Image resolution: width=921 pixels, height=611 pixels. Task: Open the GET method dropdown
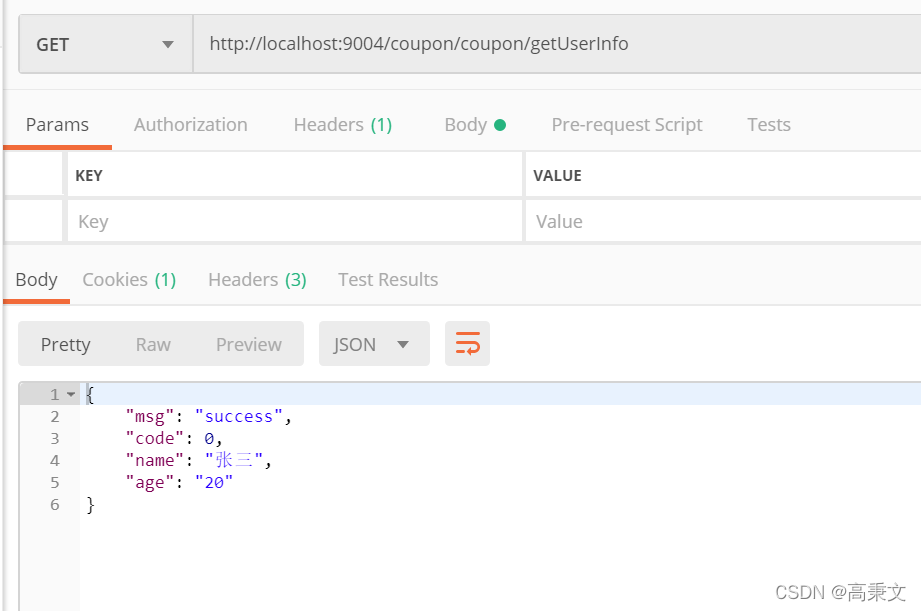[106, 45]
